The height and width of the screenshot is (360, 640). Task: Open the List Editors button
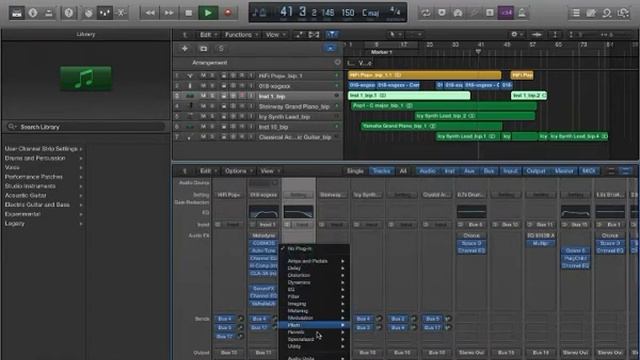coord(576,13)
